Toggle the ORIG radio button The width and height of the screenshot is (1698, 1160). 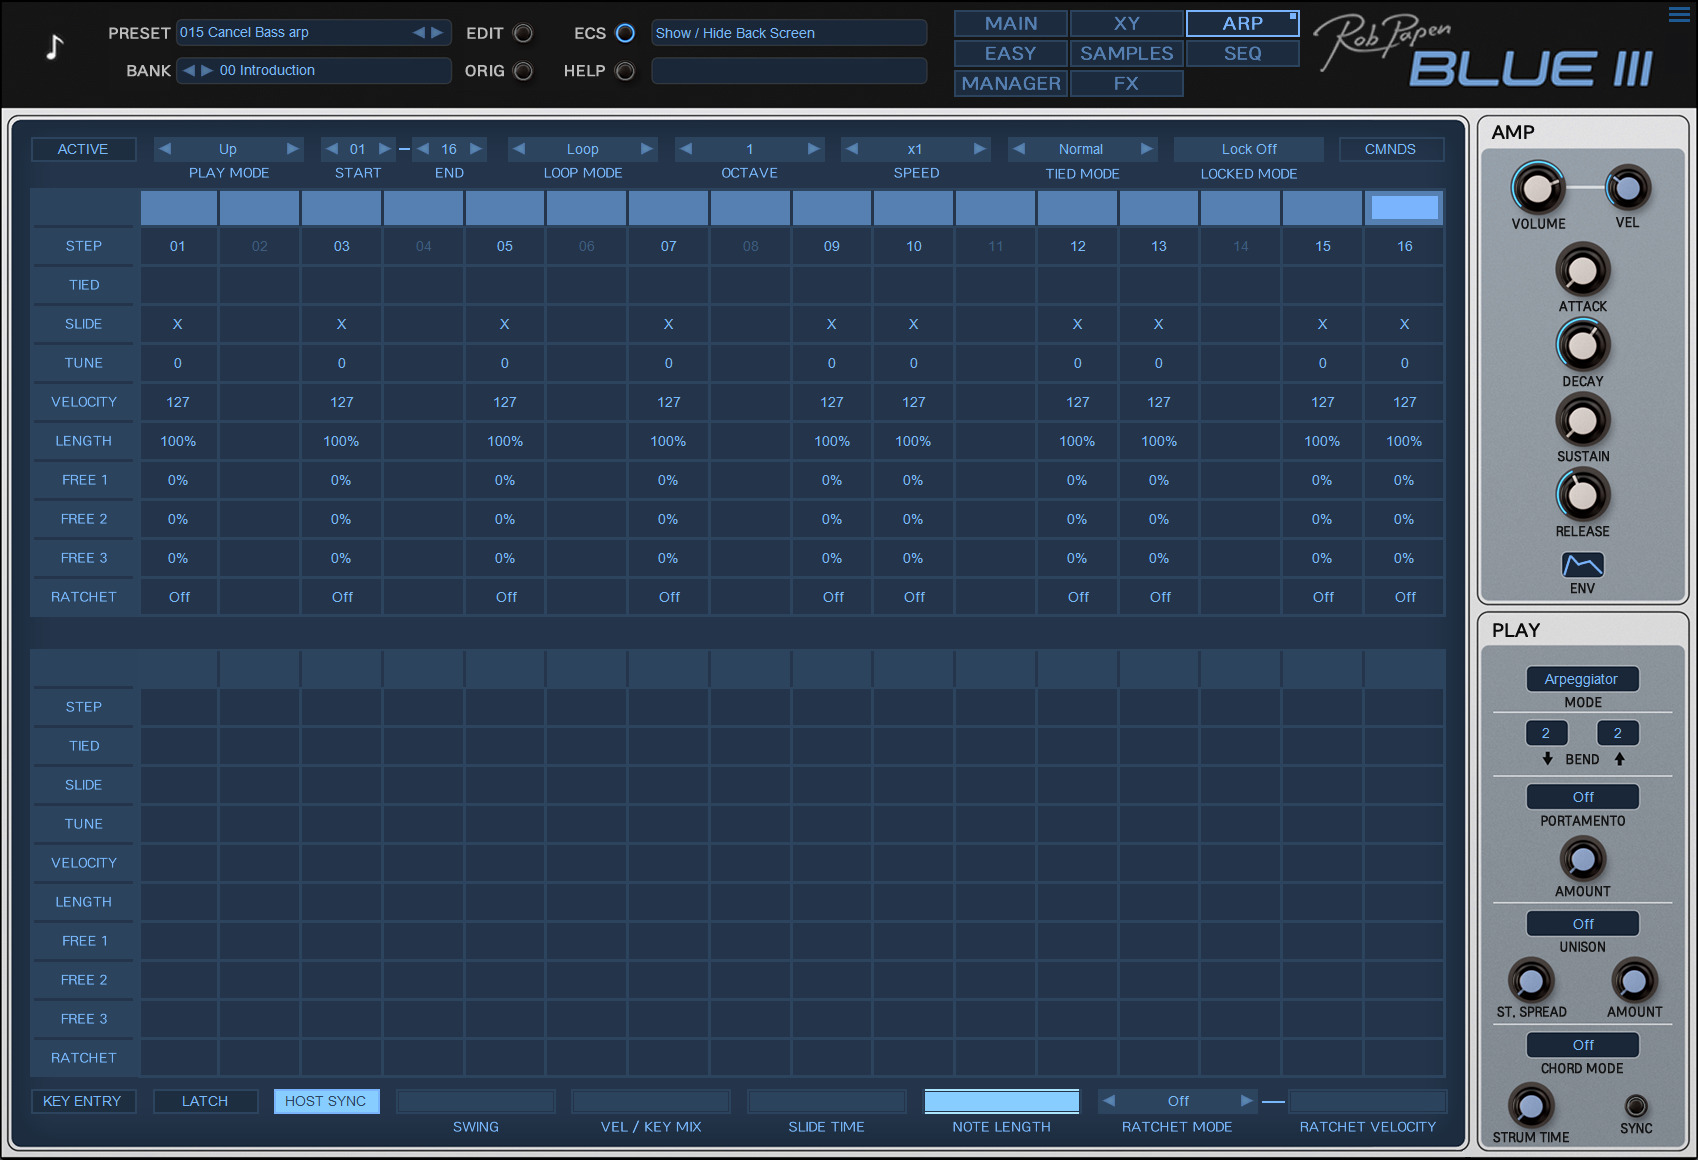click(523, 71)
